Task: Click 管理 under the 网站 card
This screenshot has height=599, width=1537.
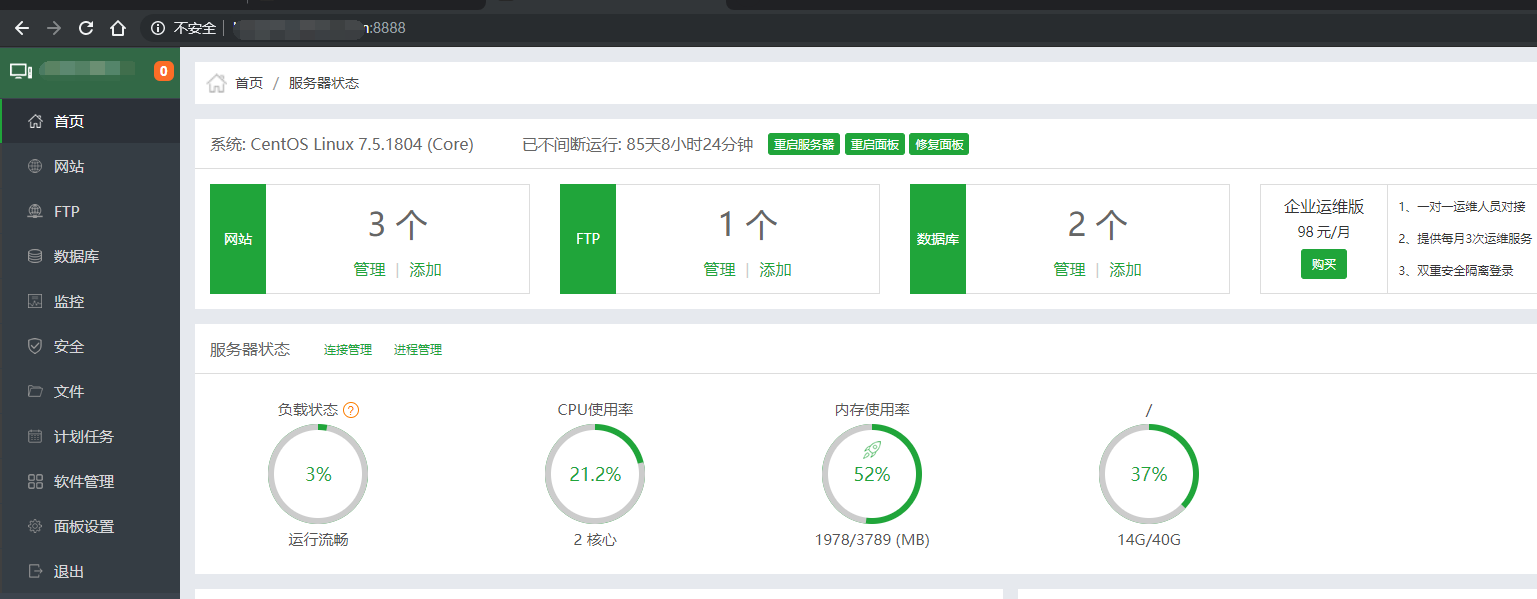Action: (369, 270)
